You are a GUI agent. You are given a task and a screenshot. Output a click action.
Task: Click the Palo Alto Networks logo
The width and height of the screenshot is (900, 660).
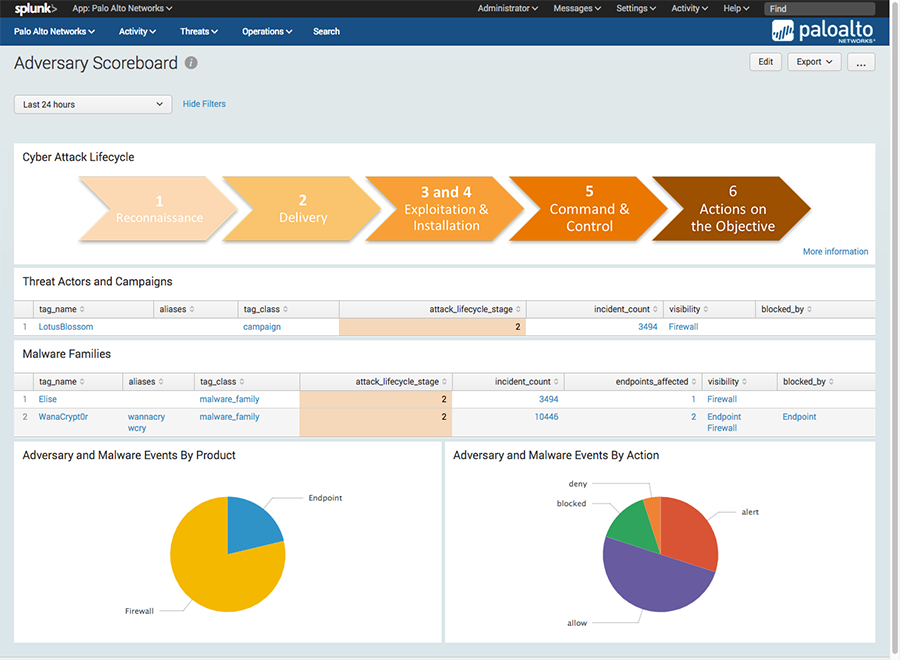(x=823, y=31)
